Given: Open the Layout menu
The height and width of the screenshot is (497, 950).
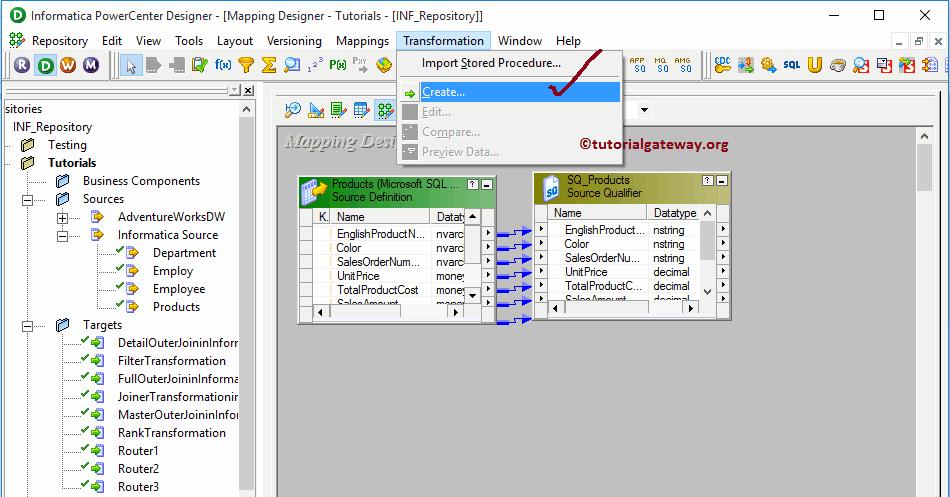Looking at the screenshot, I should tap(234, 41).
